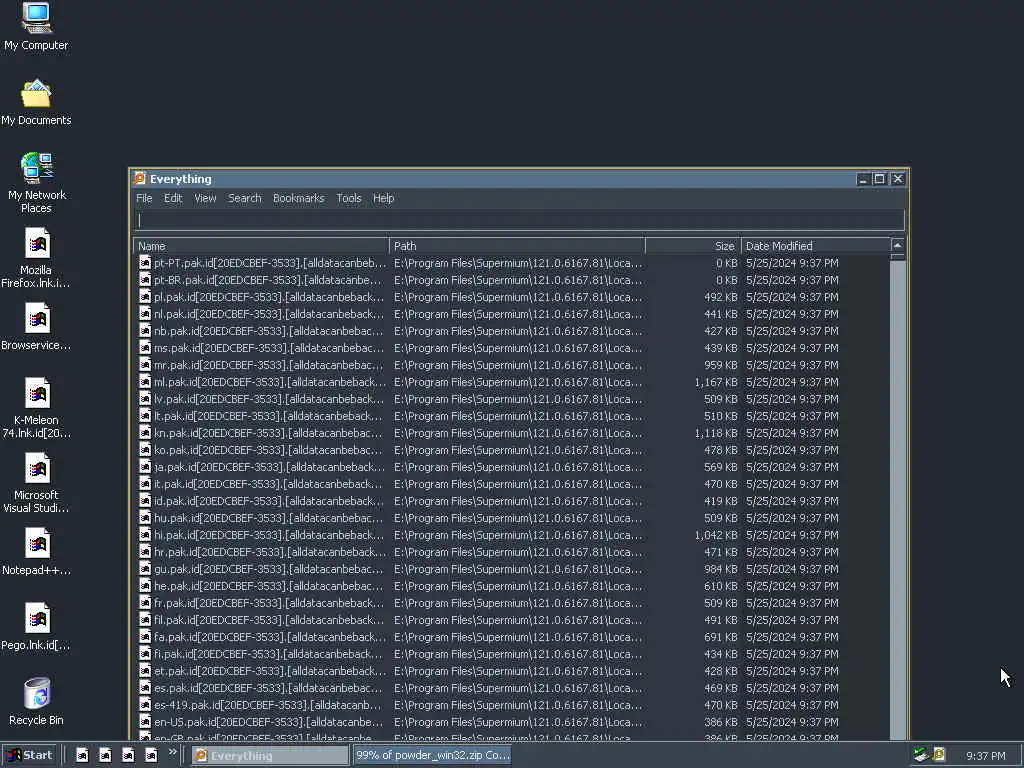Click the second quick launch icon in taskbar
1024x768 pixels.
[105, 755]
